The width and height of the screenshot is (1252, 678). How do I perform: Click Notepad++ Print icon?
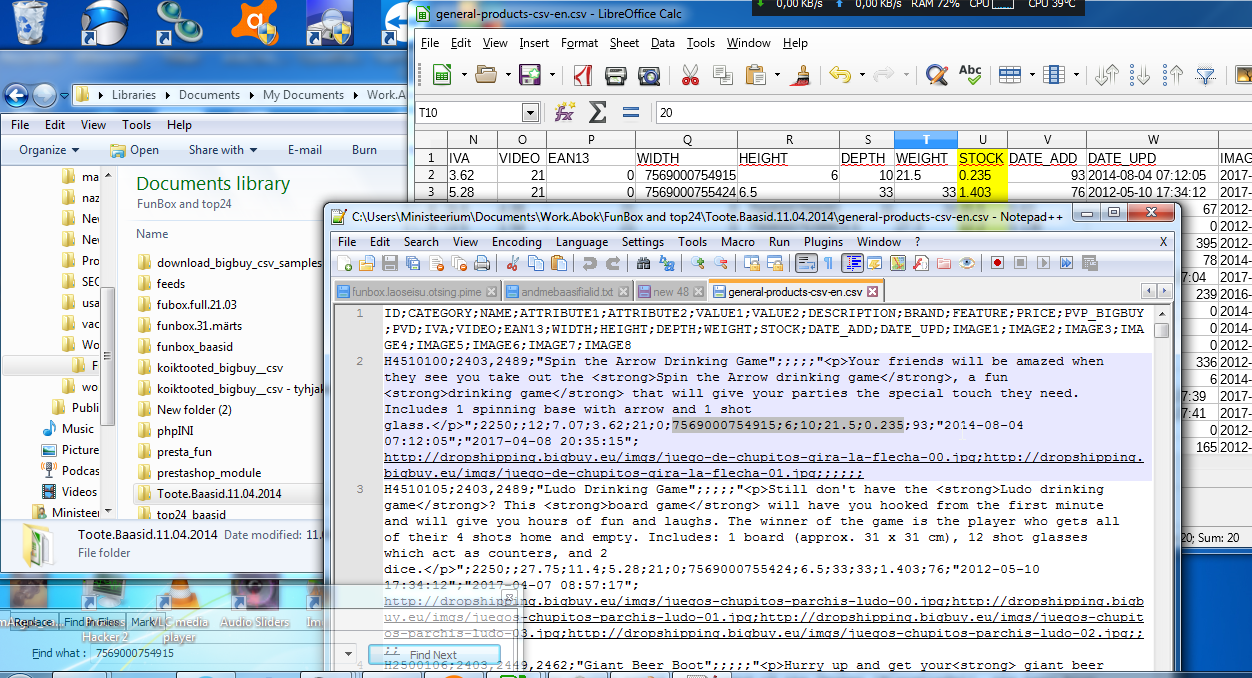[481, 264]
